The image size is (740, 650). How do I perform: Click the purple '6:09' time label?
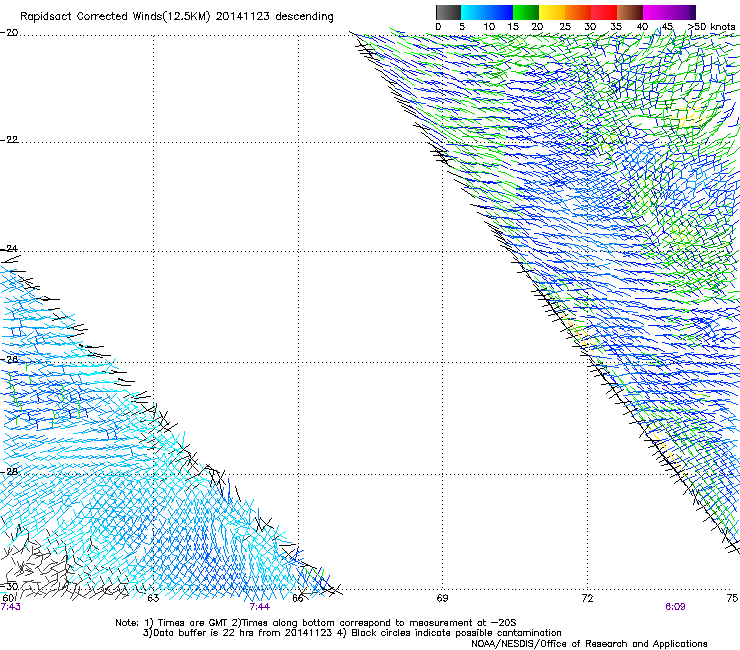(675, 607)
